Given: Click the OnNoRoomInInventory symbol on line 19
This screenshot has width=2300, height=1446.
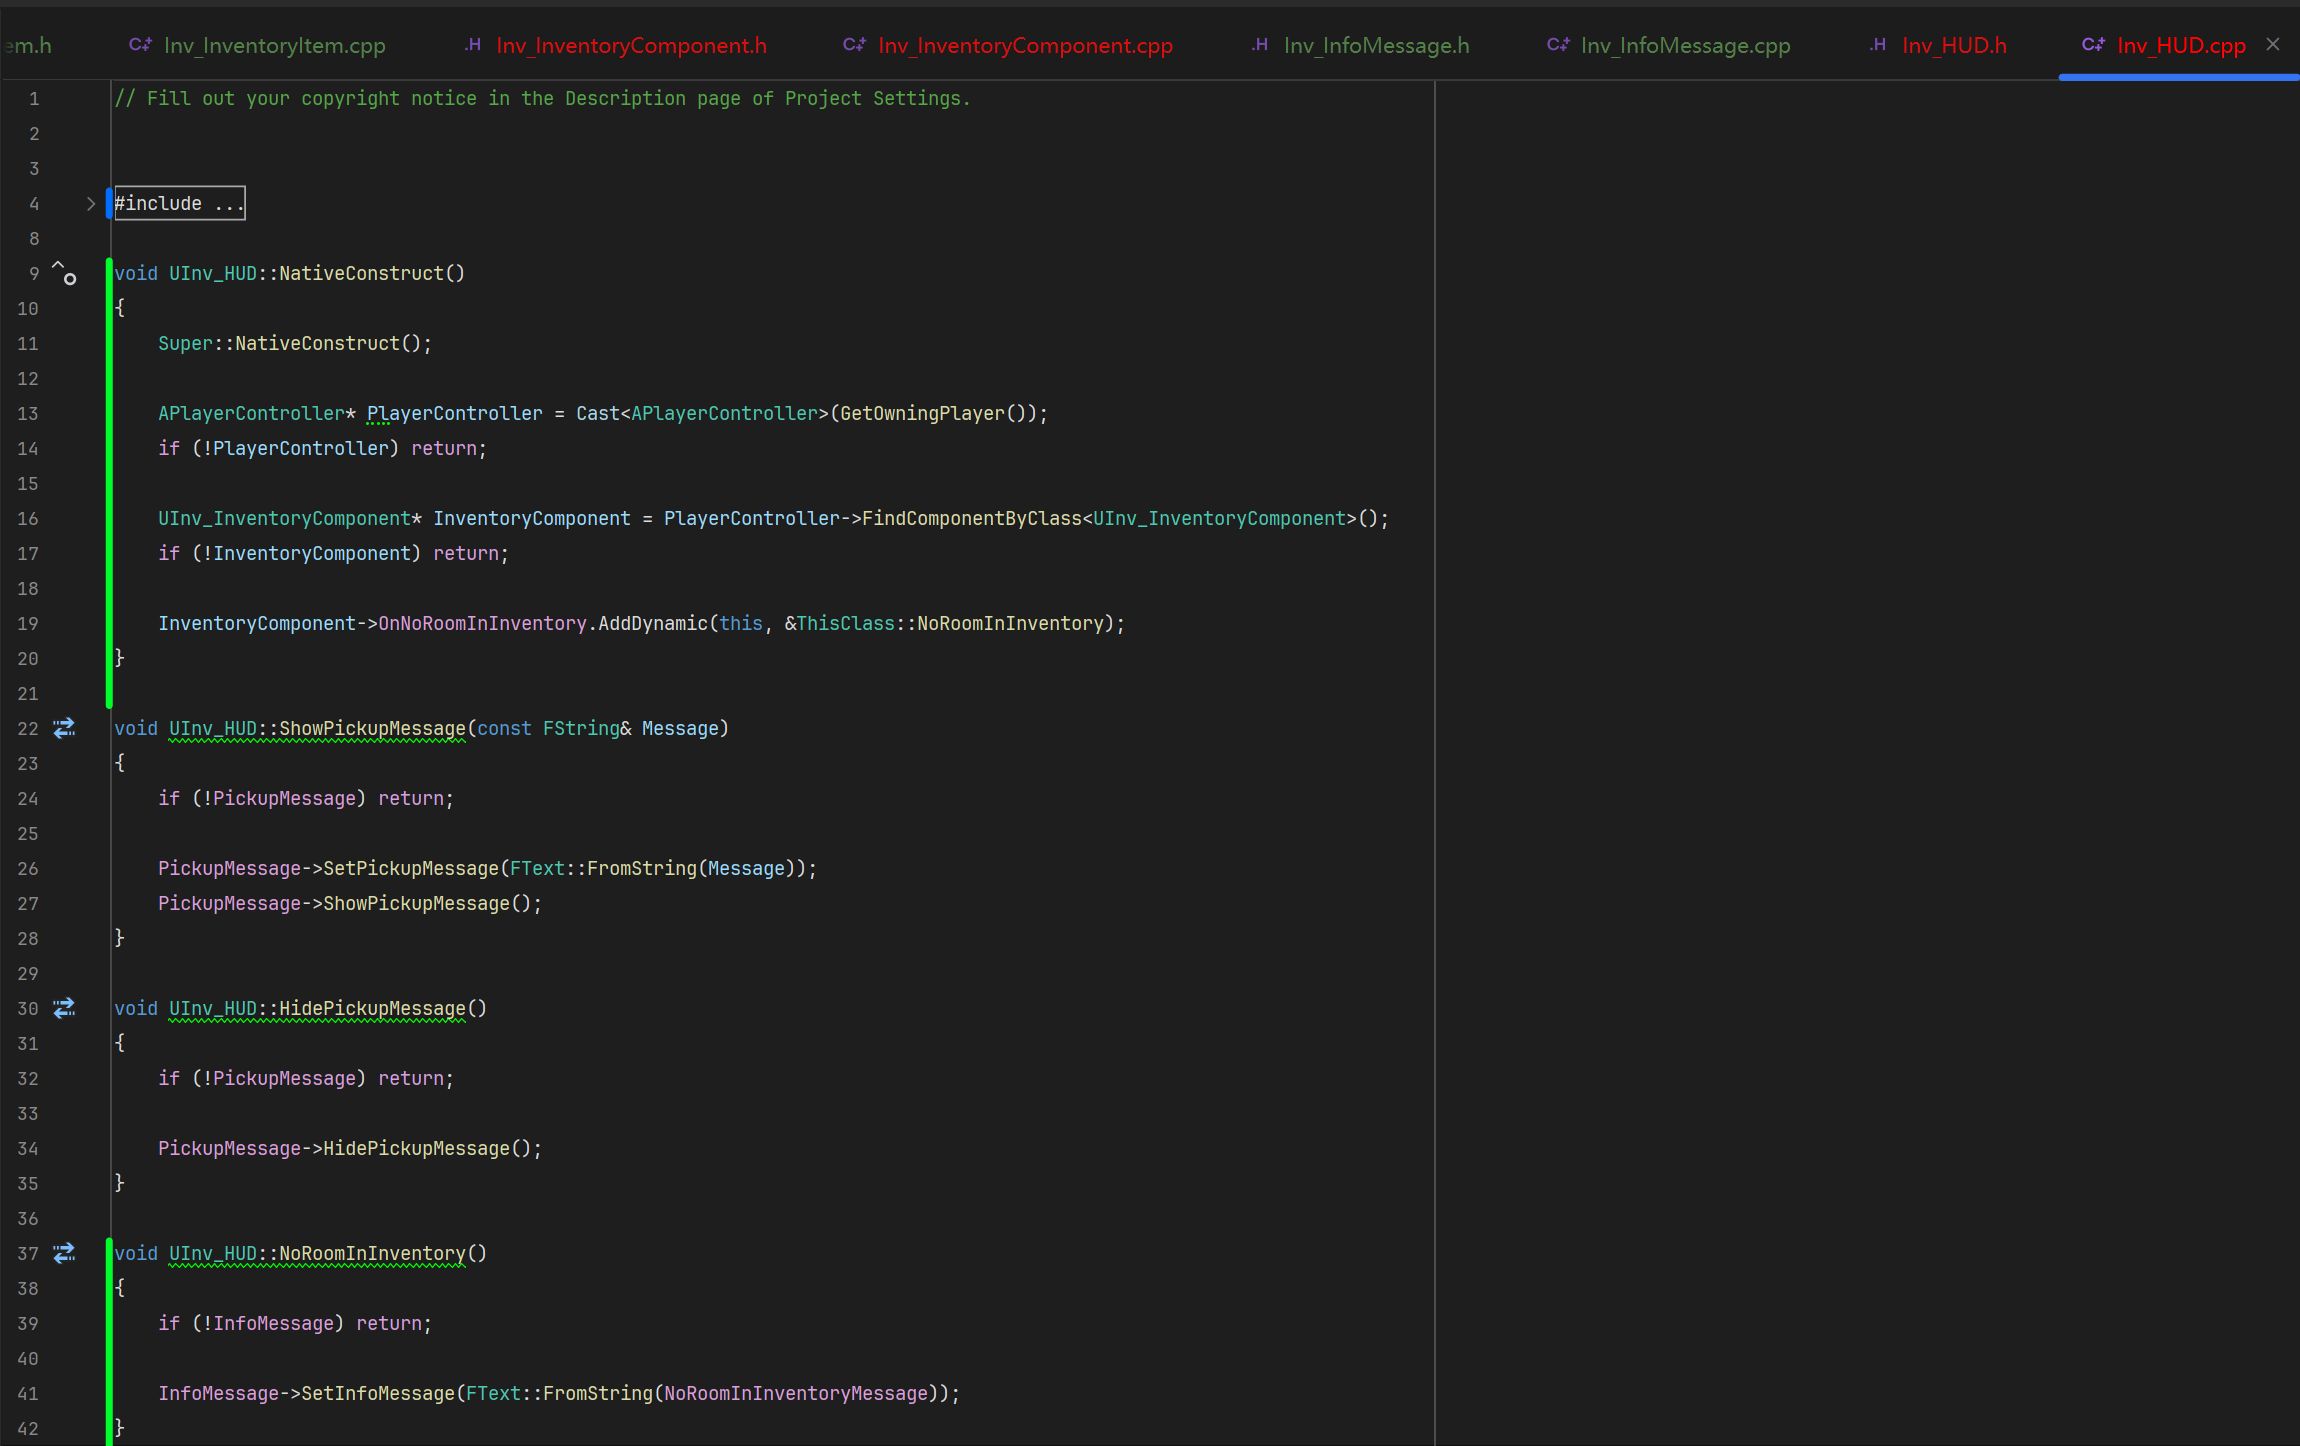Looking at the screenshot, I should [482, 624].
